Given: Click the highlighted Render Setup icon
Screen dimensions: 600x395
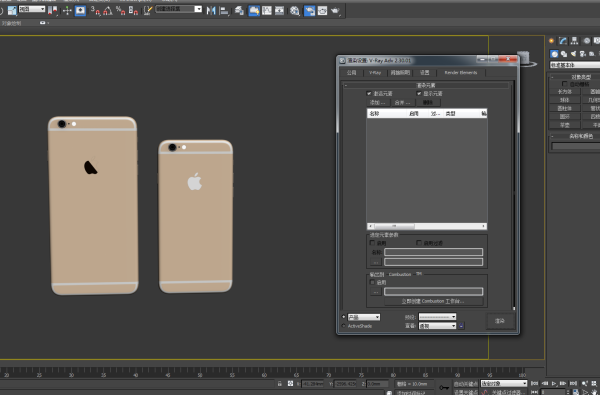Looking at the screenshot, I should (x=309, y=11).
